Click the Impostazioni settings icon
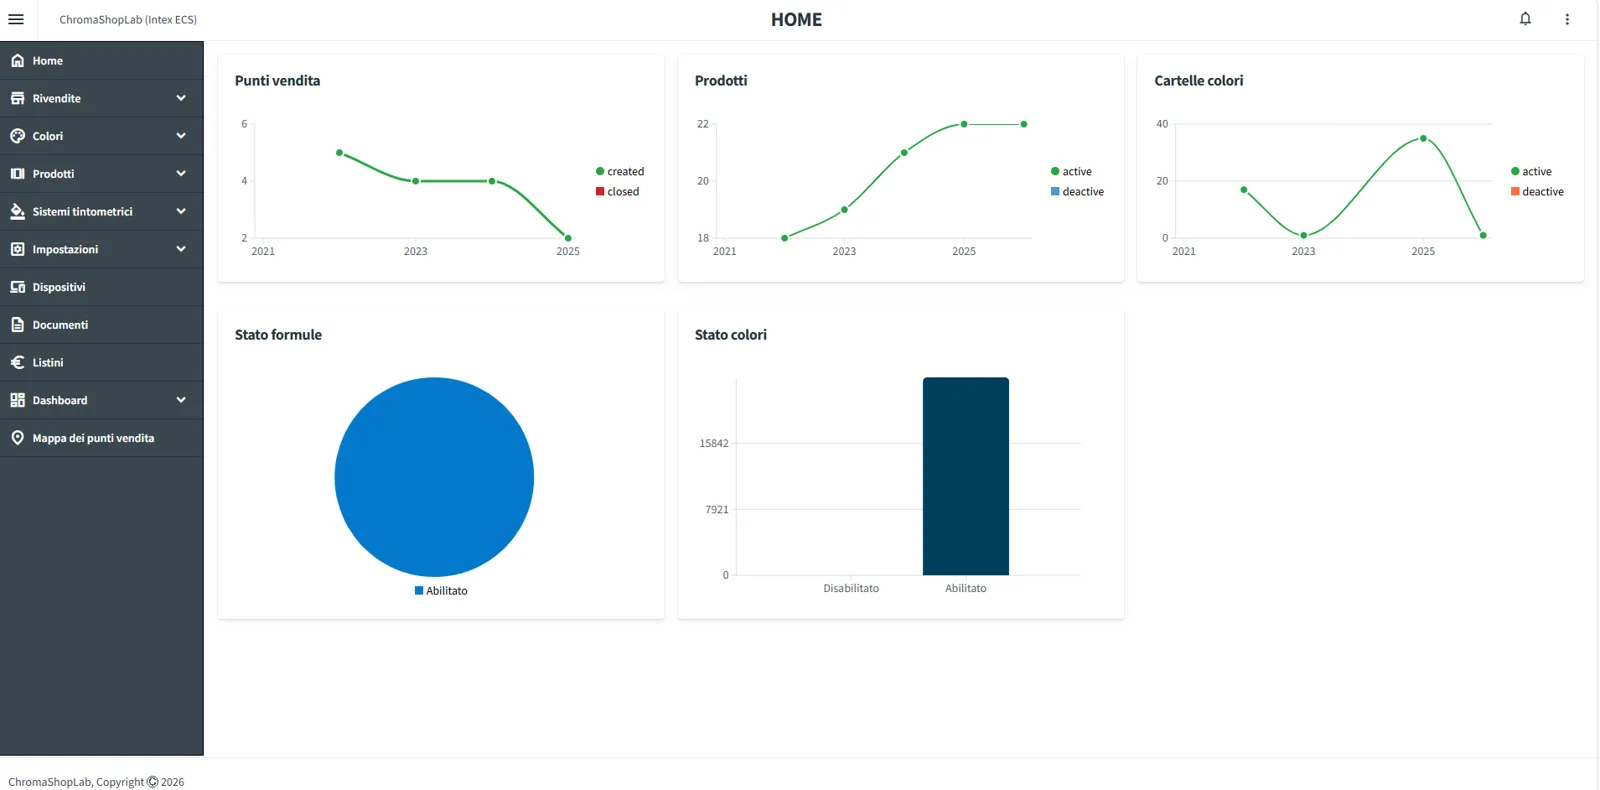The height and width of the screenshot is (790, 1600). [x=17, y=249]
